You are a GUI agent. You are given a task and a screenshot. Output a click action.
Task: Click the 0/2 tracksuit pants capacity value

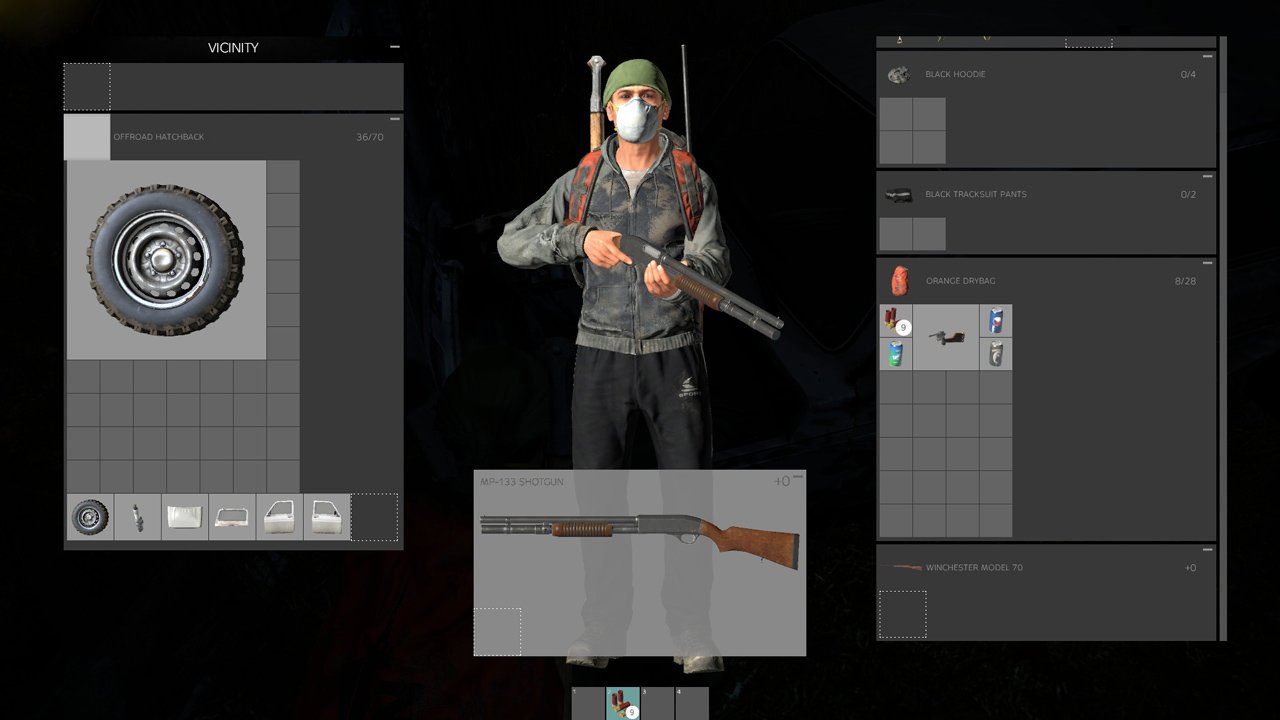coord(1188,194)
